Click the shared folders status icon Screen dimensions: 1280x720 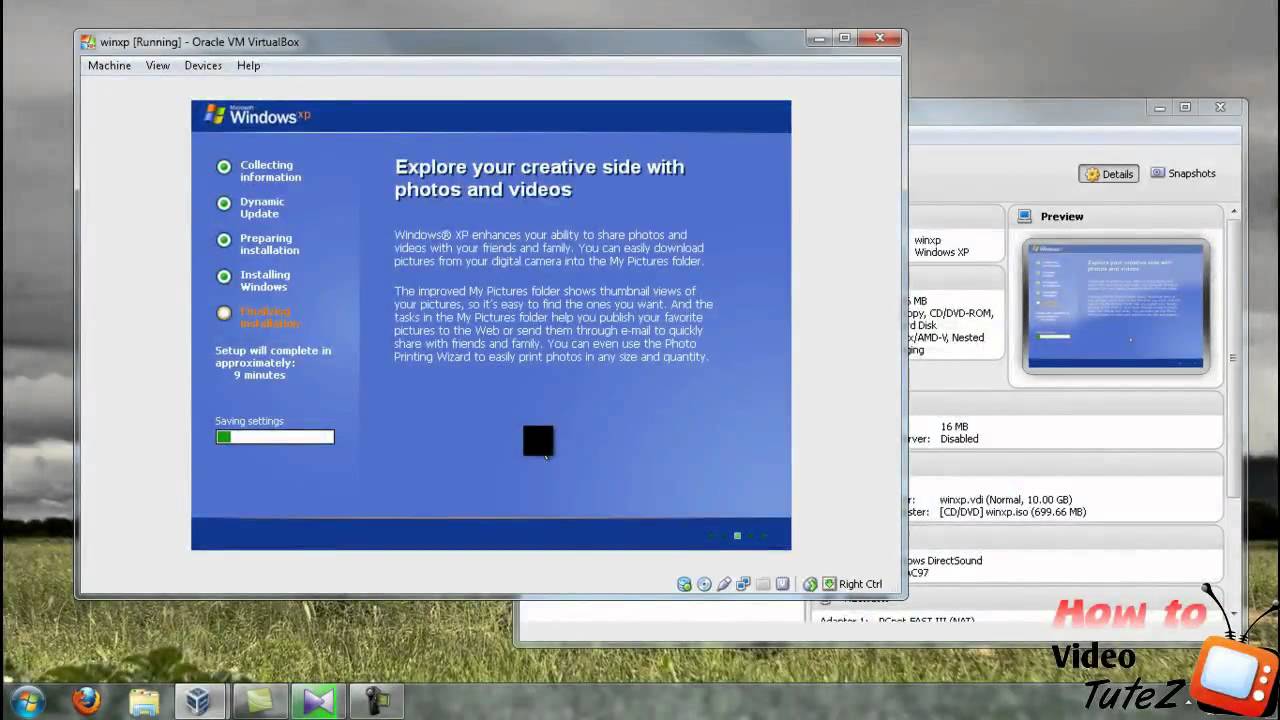[763, 584]
